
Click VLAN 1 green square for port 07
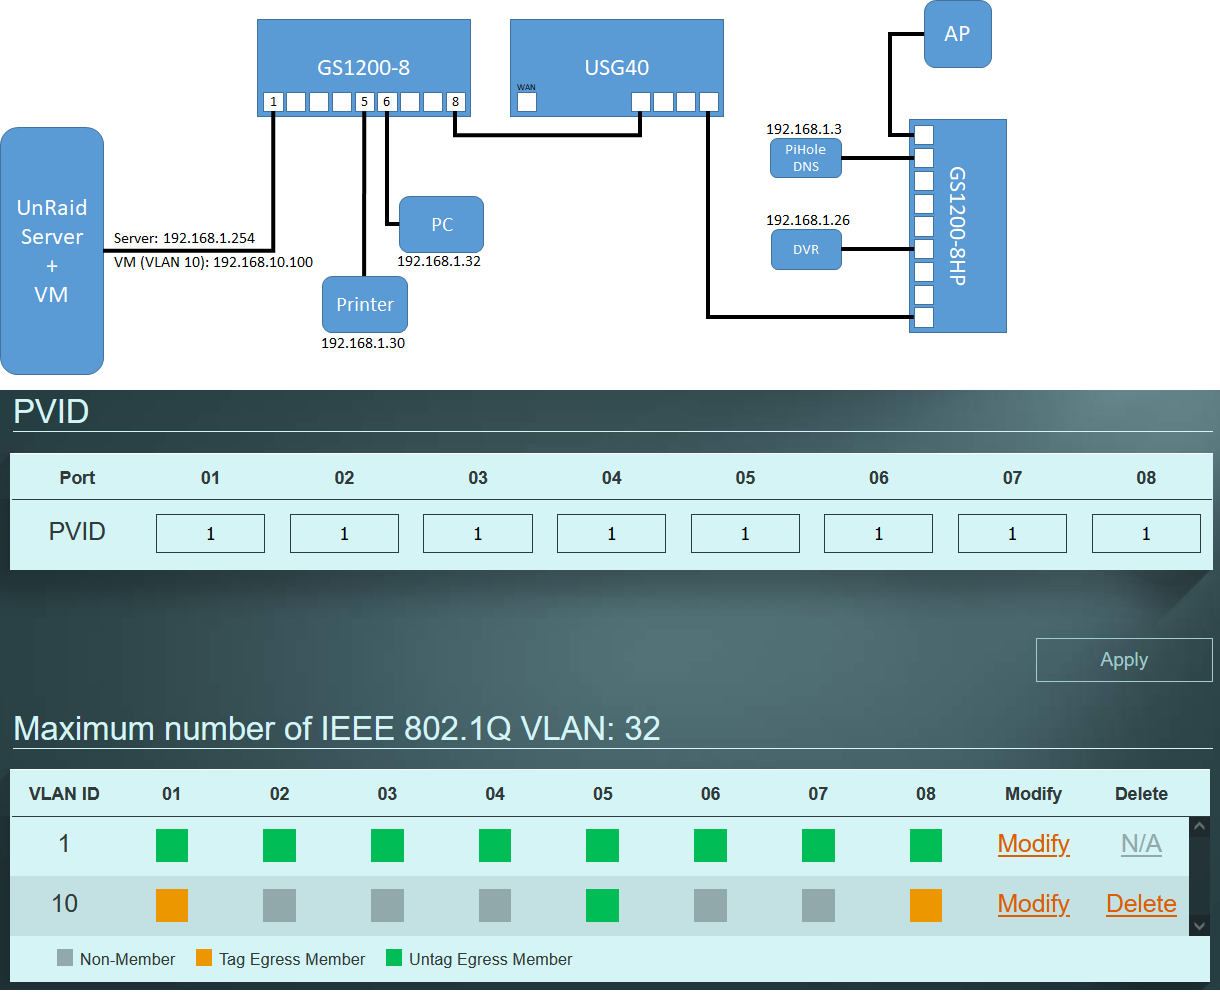818,845
